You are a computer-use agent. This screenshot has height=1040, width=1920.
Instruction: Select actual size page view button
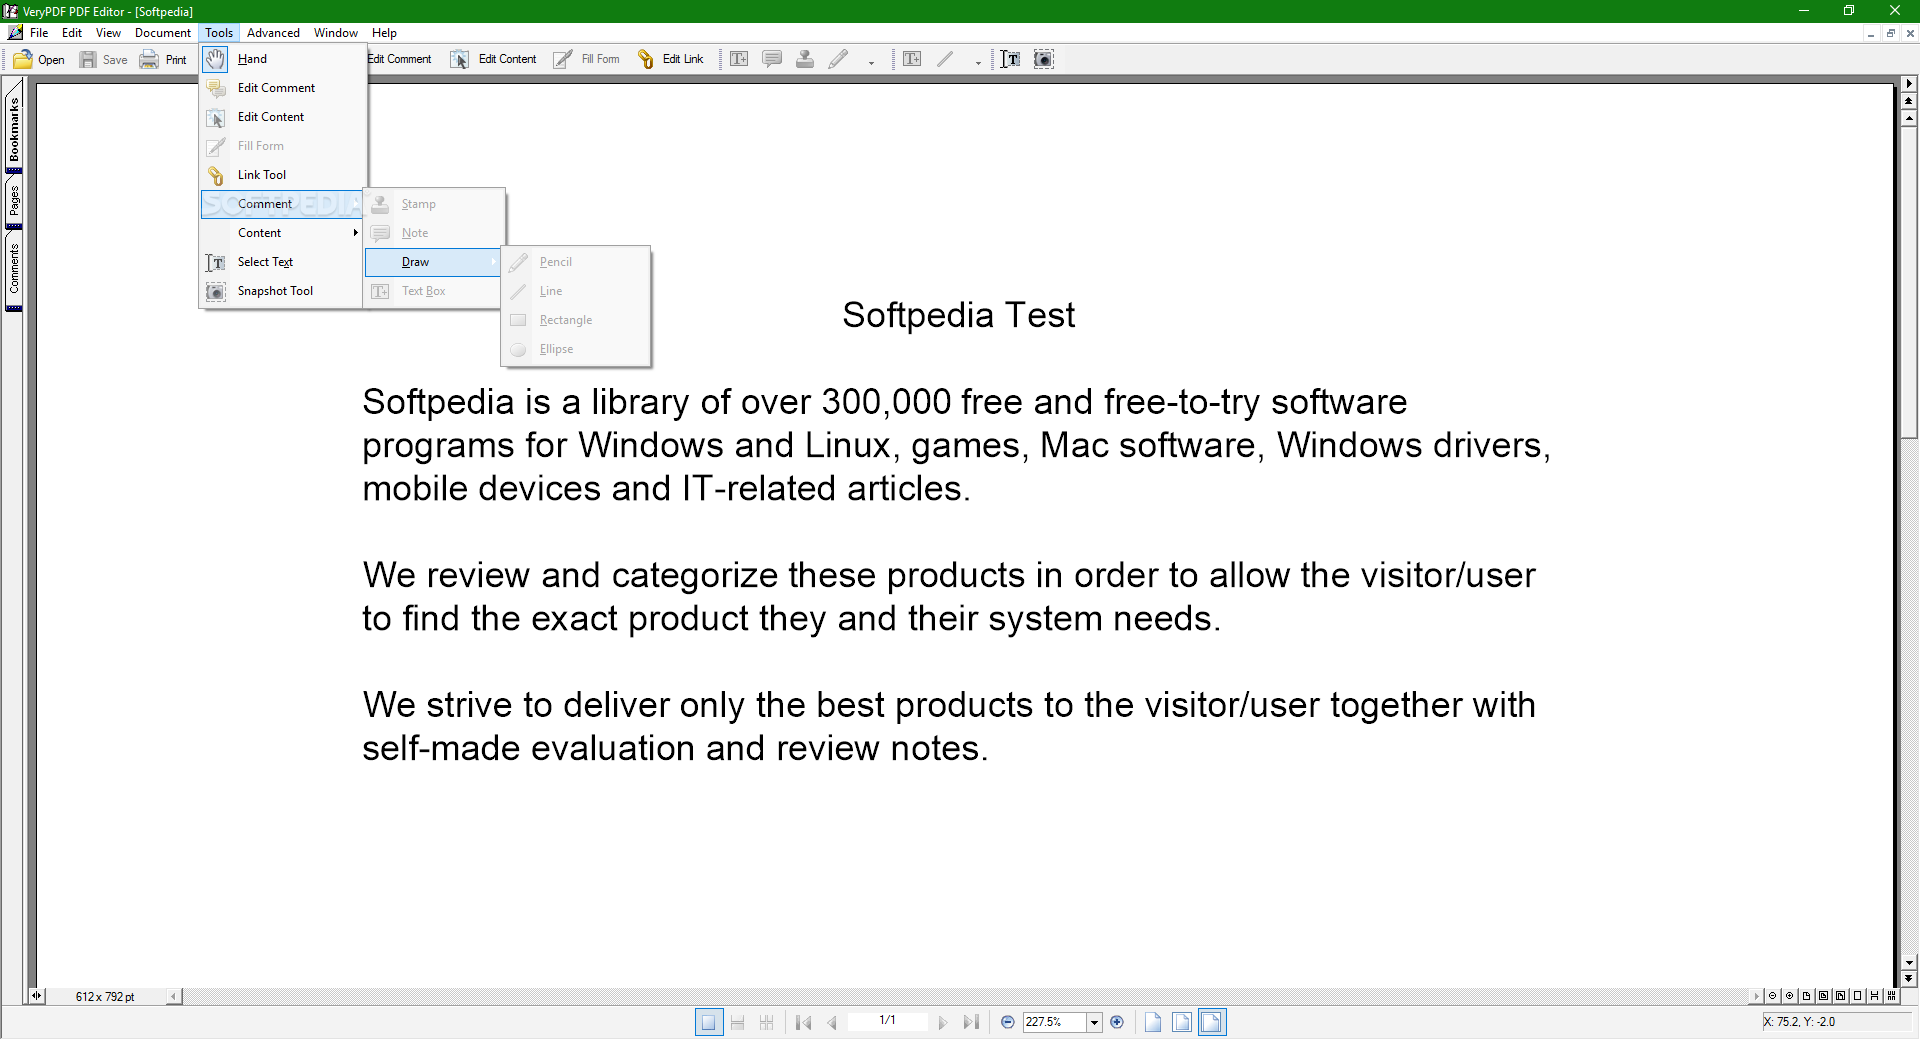pos(1153,1022)
